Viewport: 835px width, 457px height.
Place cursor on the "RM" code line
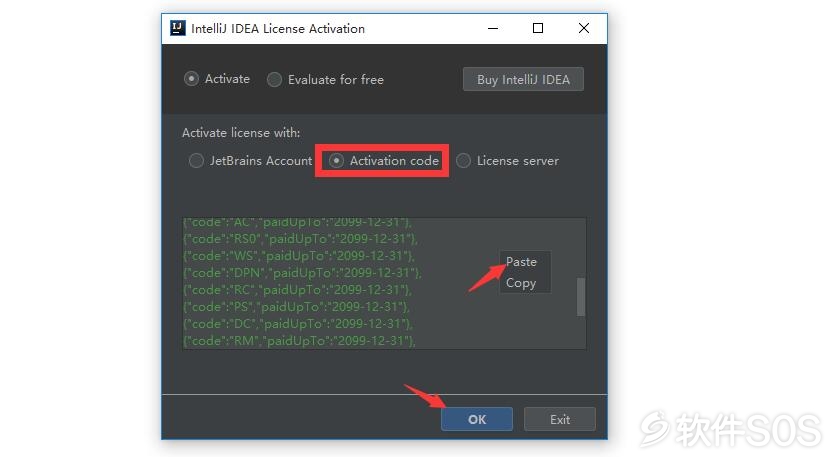pos(299,341)
